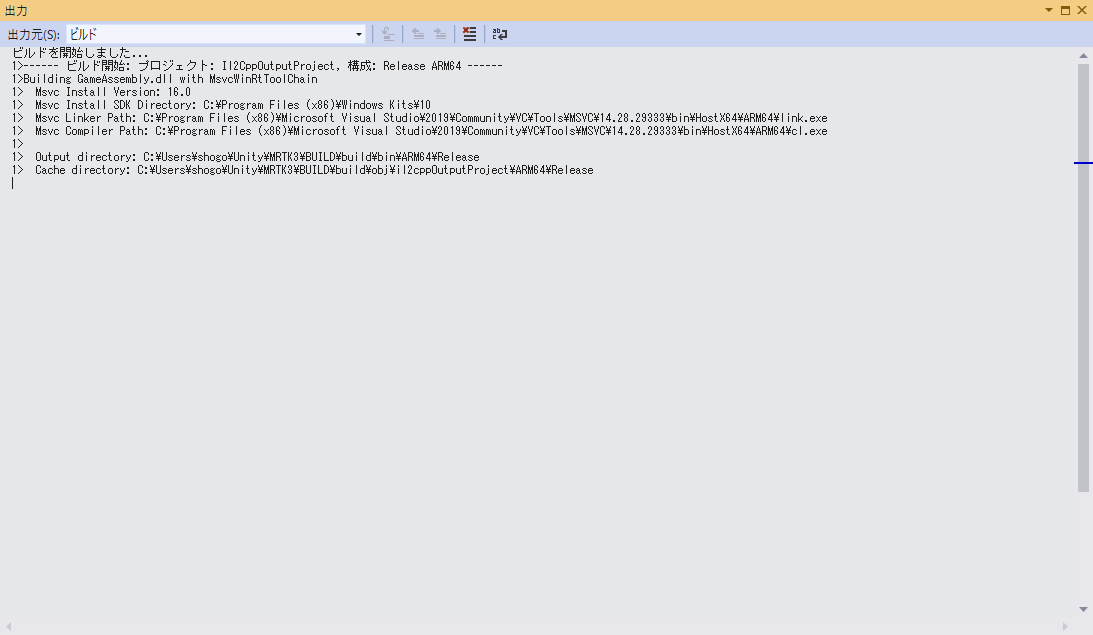
Task: Maximize the 出力 panel
Action: click(1065, 10)
